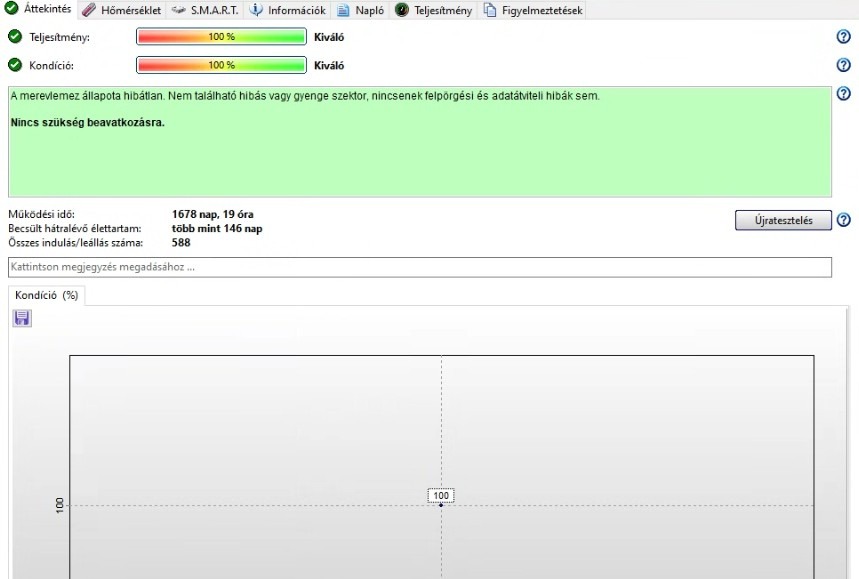Click the 100 data point on the chart

[x=441, y=505]
